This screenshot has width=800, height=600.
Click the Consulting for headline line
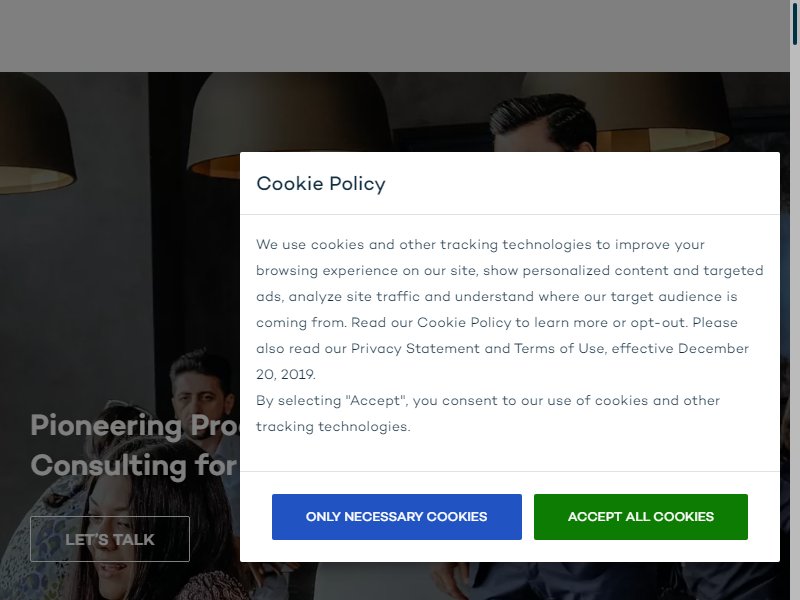(135, 465)
